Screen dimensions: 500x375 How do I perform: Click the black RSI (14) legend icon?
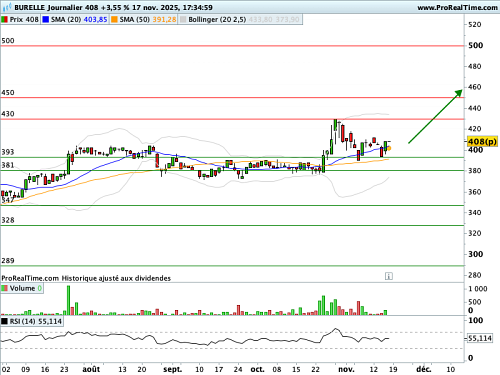click(x=4, y=321)
